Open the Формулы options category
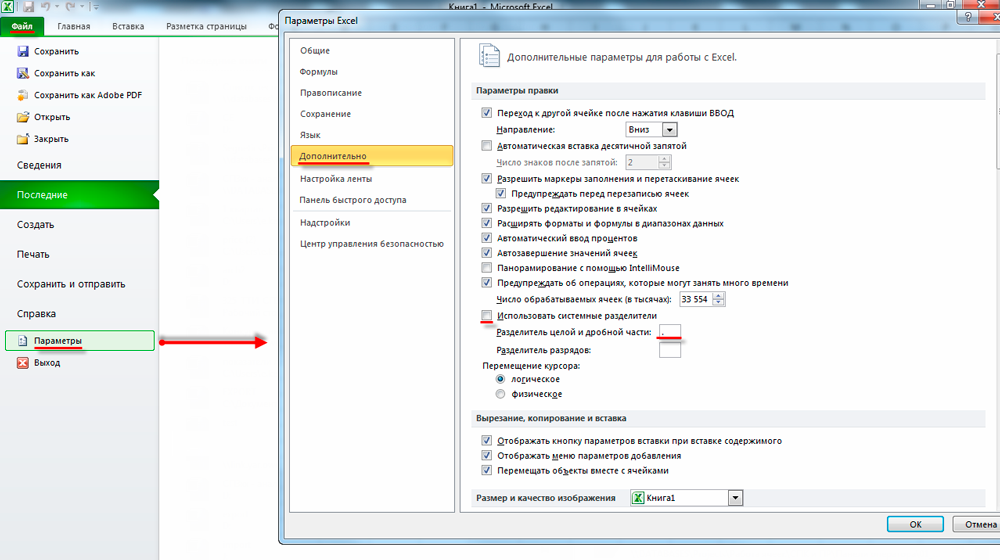Image resolution: width=1000 pixels, height=560 pixels. click(318, 72)
